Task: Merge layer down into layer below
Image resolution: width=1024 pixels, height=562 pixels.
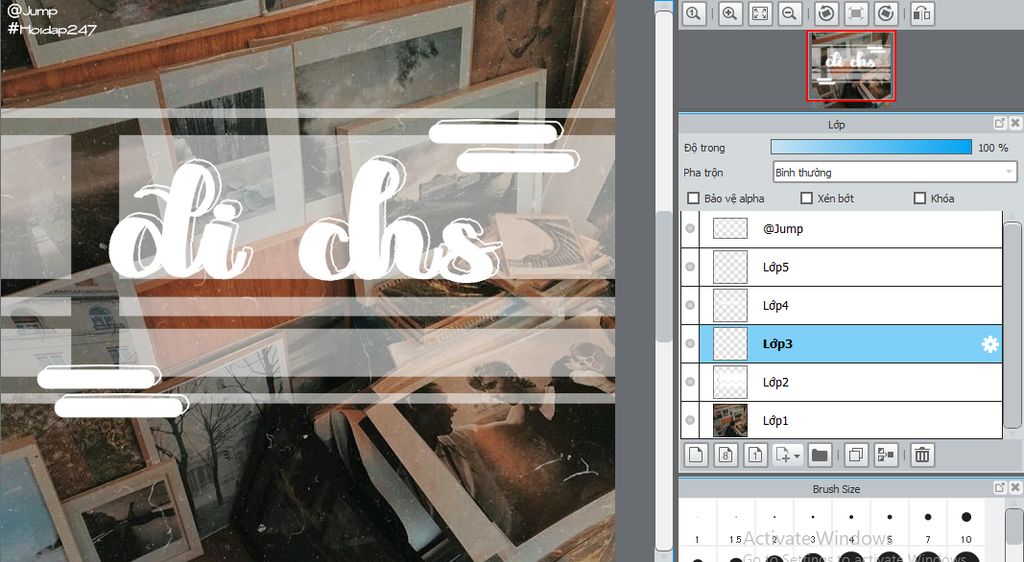Action: 886,454
